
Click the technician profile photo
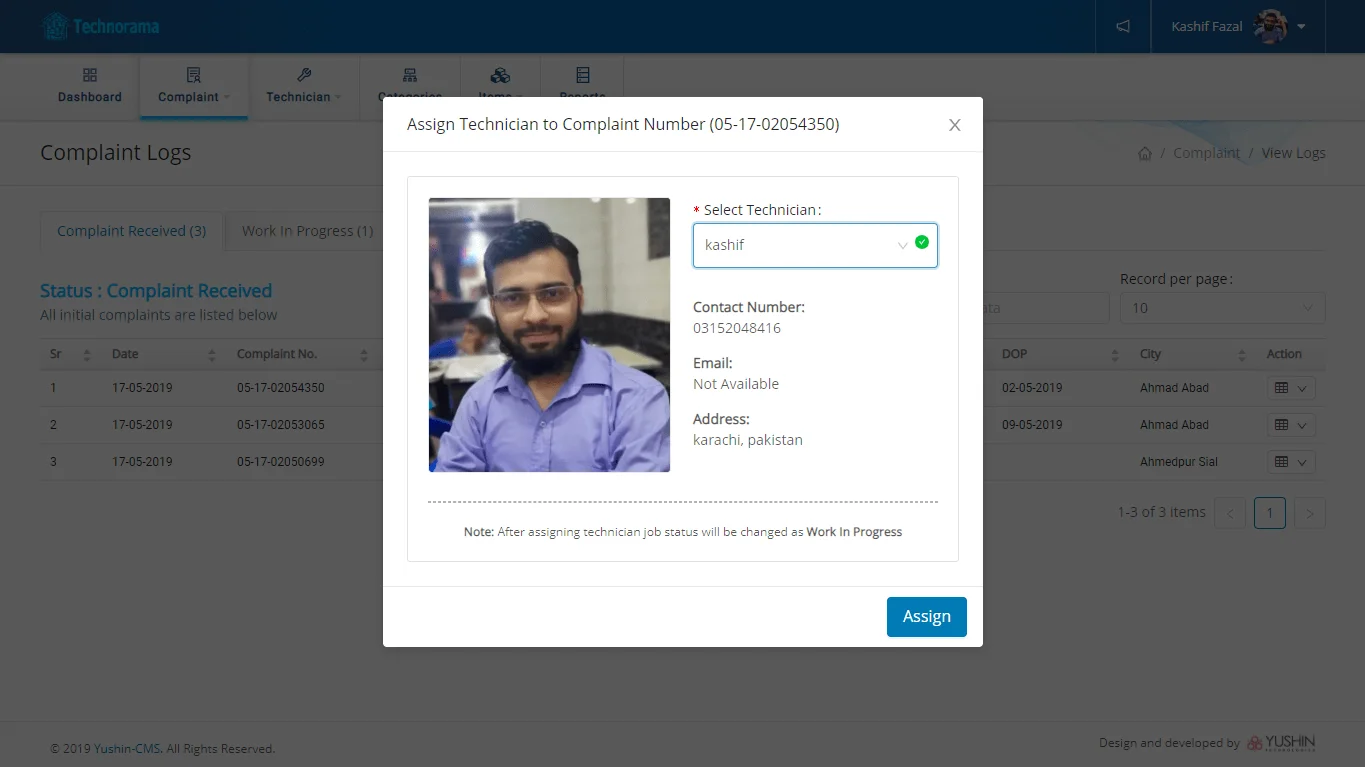tap(549, 335)
